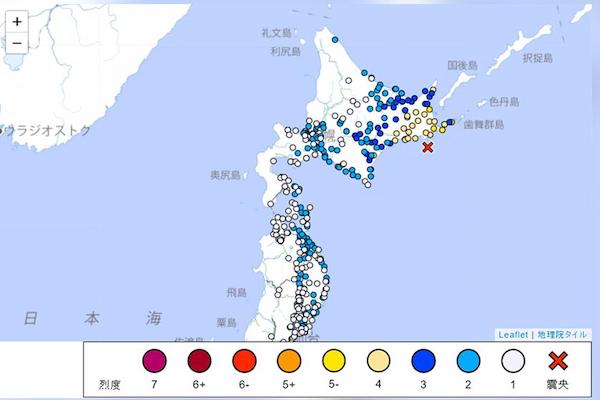The image size is (600, 400).
Task: Click the zoom in plus button
Action: point(17,20)
